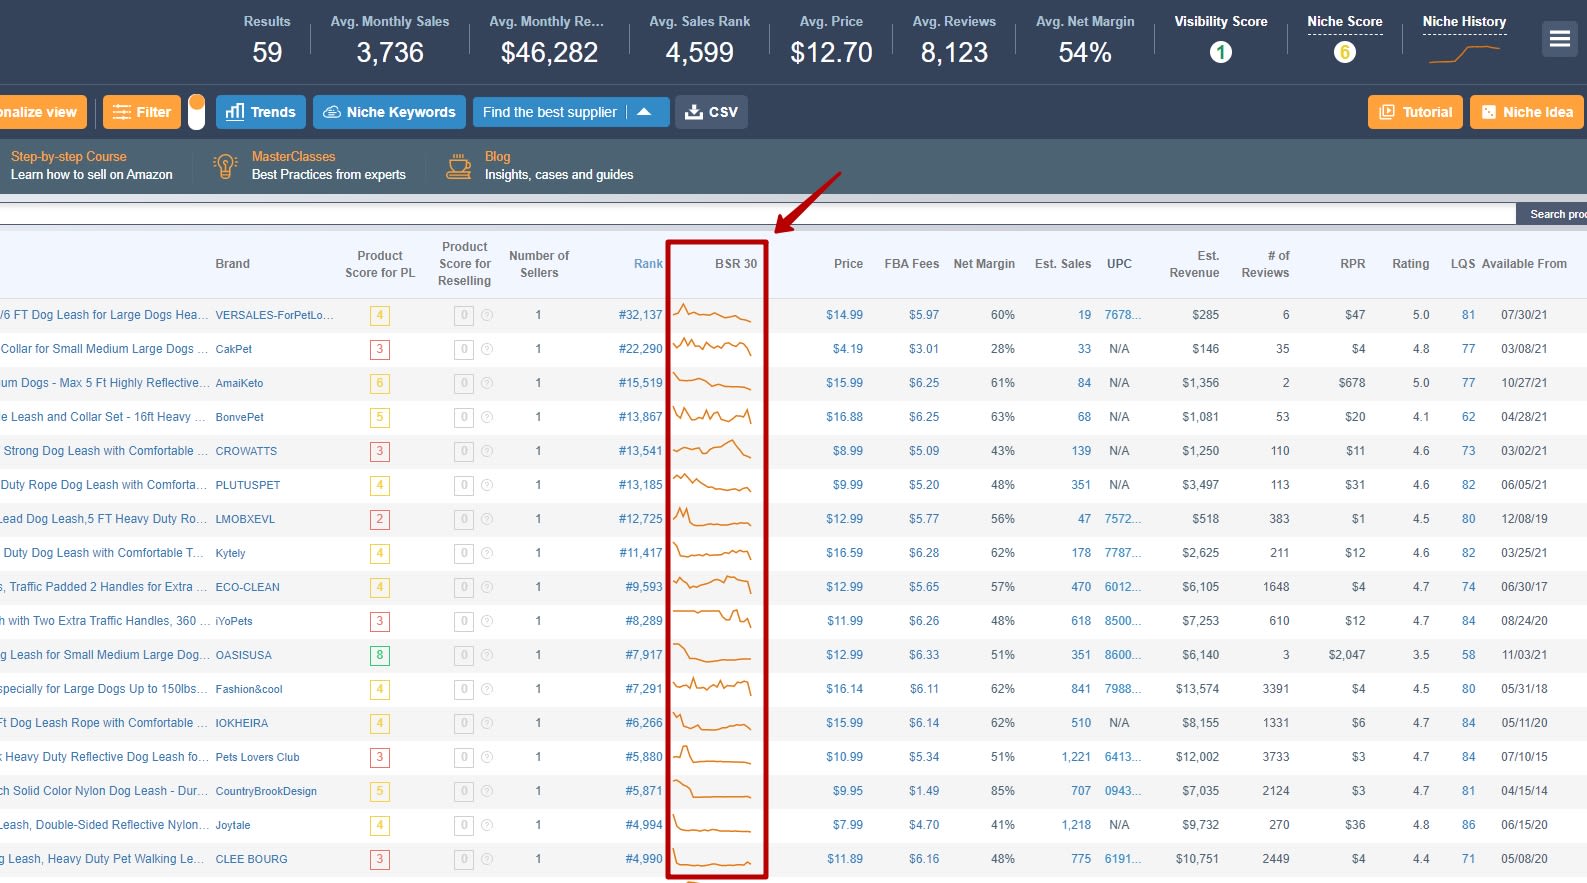
Task: Click the help icon in the CakePet row
Action: point(487,349)
